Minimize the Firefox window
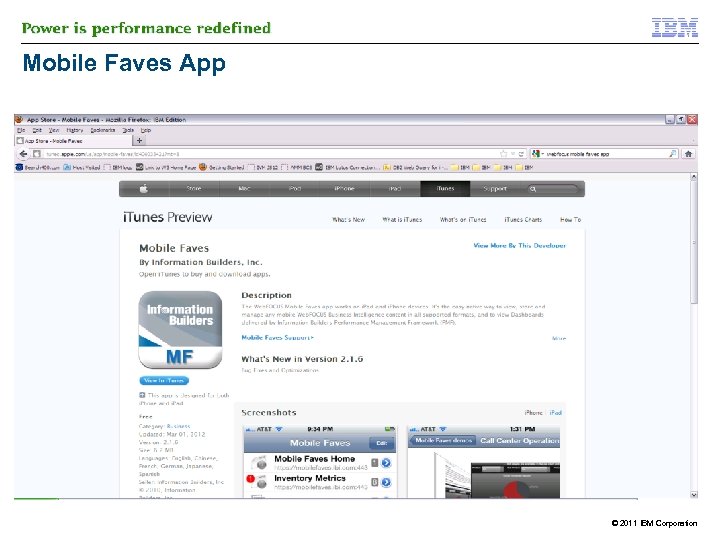Screen dimensions: 720x540 pyautogui.click(x=670, y=119)
